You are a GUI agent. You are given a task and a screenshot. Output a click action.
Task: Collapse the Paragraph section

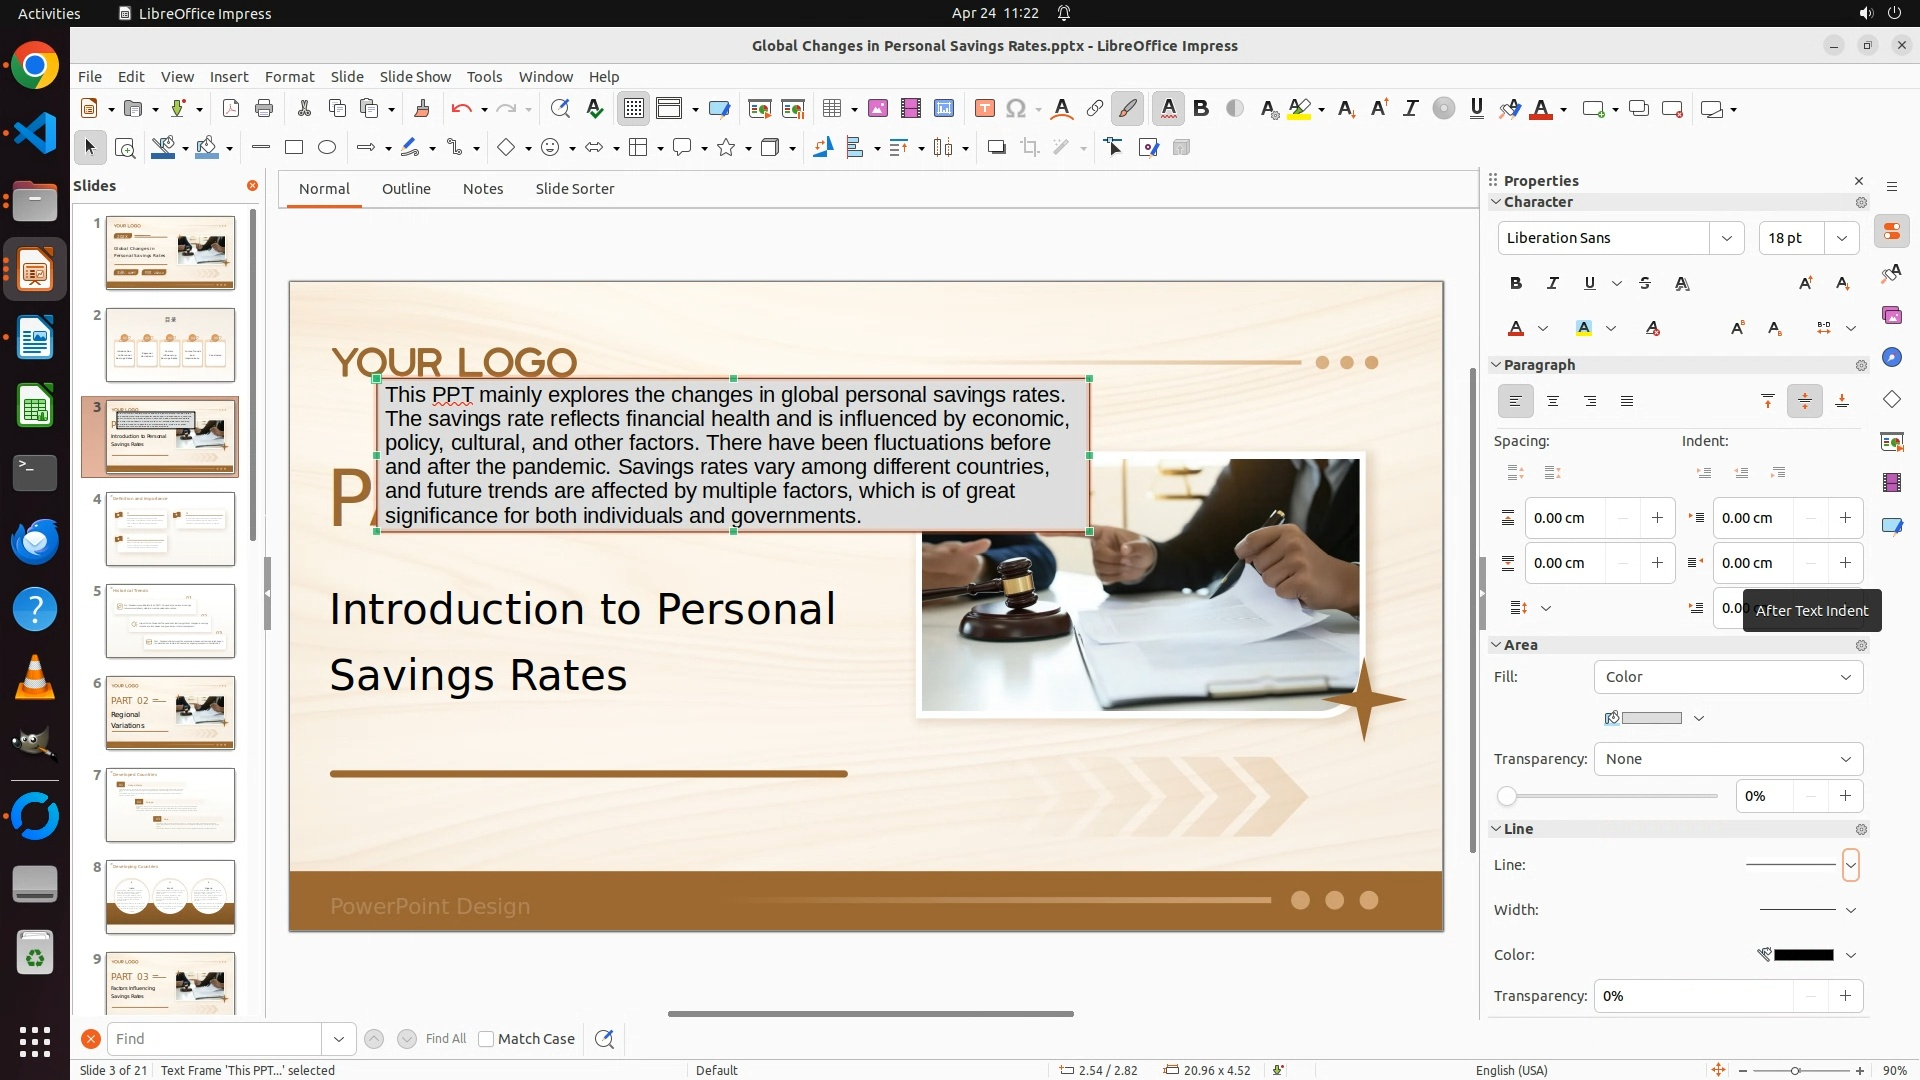tap(1497, 365)
